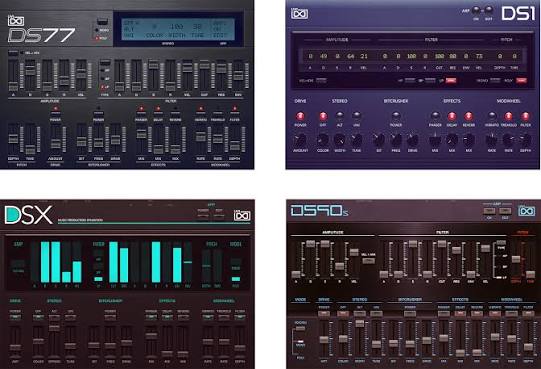
Task: Turn off the Stereo Off button on DS1
Action: click(x=323, y=116)
